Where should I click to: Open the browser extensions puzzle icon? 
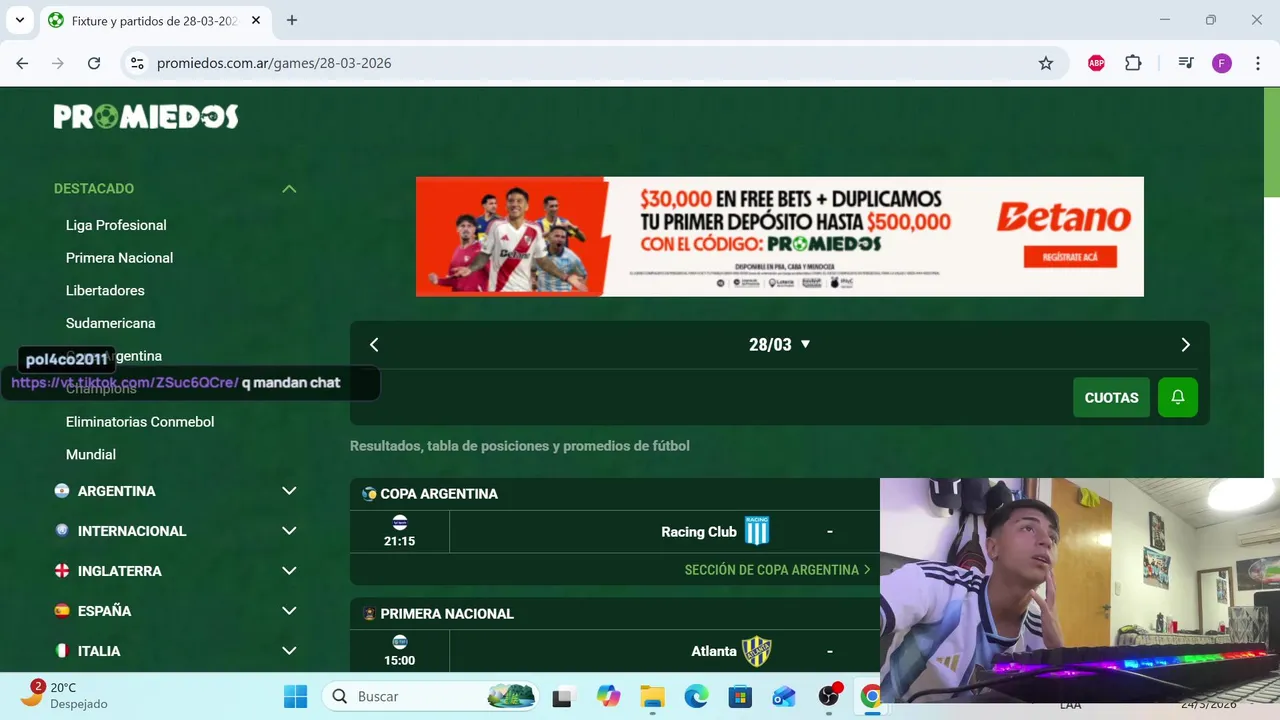(x=1133, y=63)
